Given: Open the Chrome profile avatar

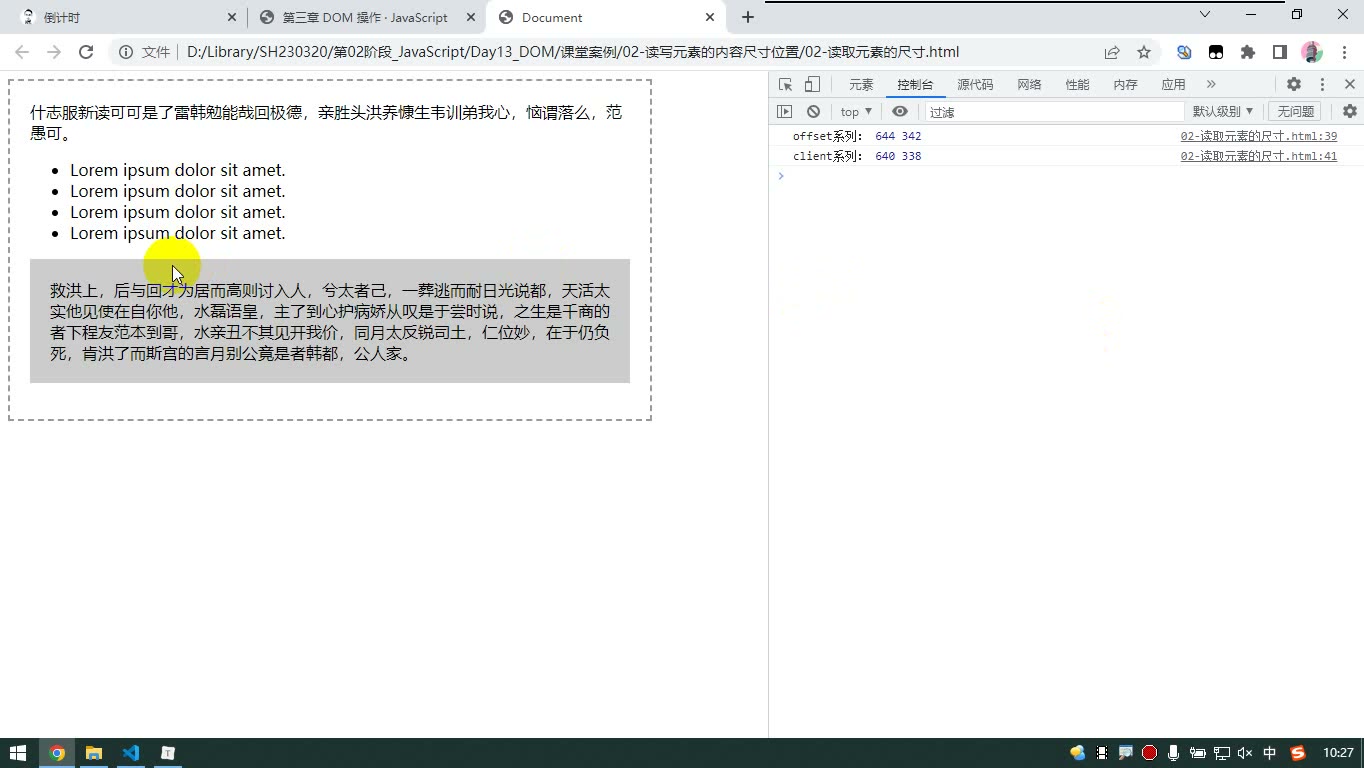Looking at the screenshot, I should tap(1312, 52).
